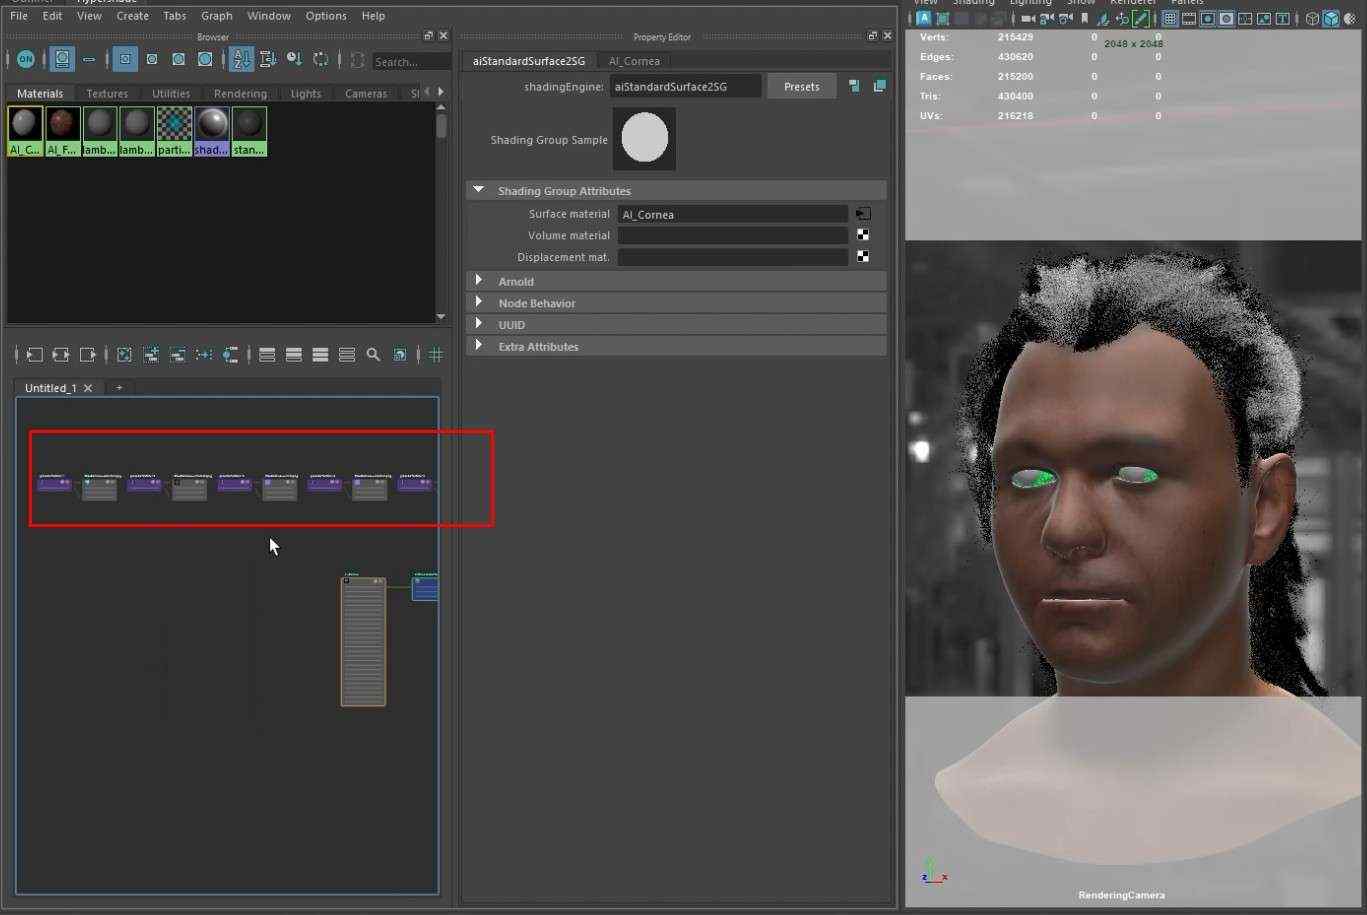This screenshot has width=1367, height=915.
Task: Open the Edit menu in Hypershade
Action: [x=52, y=16]
